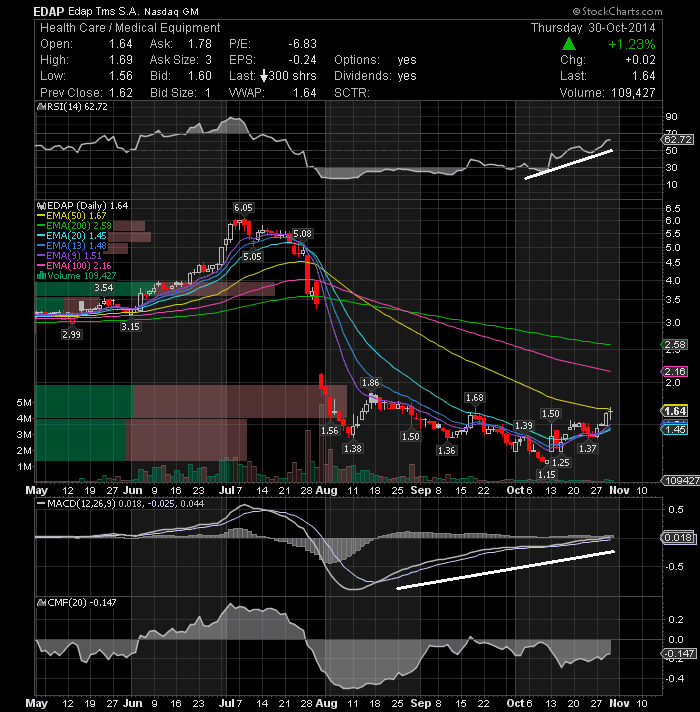Image resolution: width=700 pixels, height=712 pixels.
Task: Click the volume bars icon in legend
Action: [41, 276]
